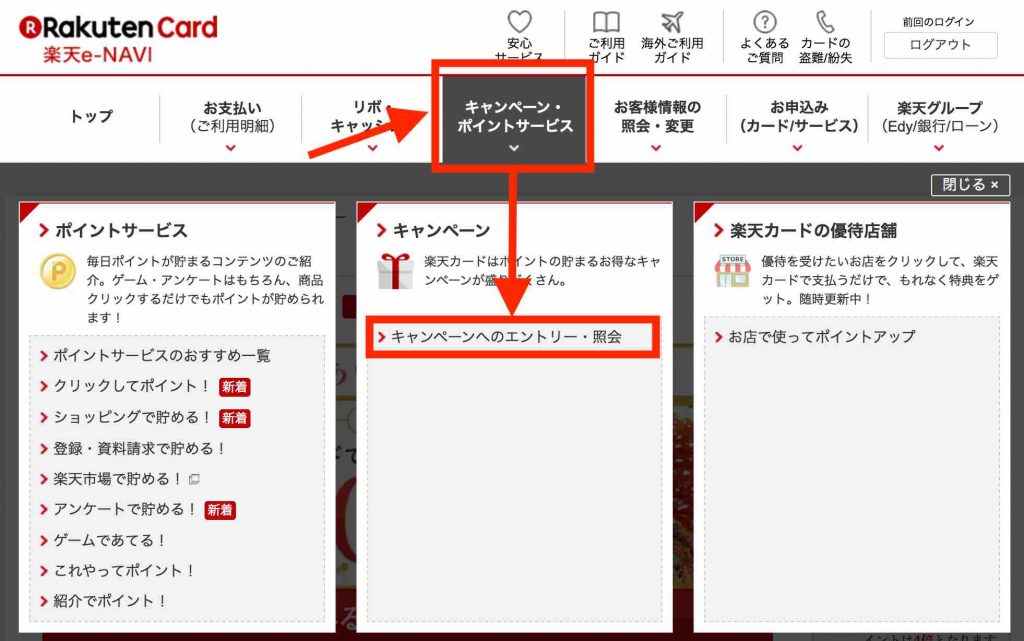
Task: Go to the トップ navigation tab
Action: pyautogui.click(x=91, y=116)
